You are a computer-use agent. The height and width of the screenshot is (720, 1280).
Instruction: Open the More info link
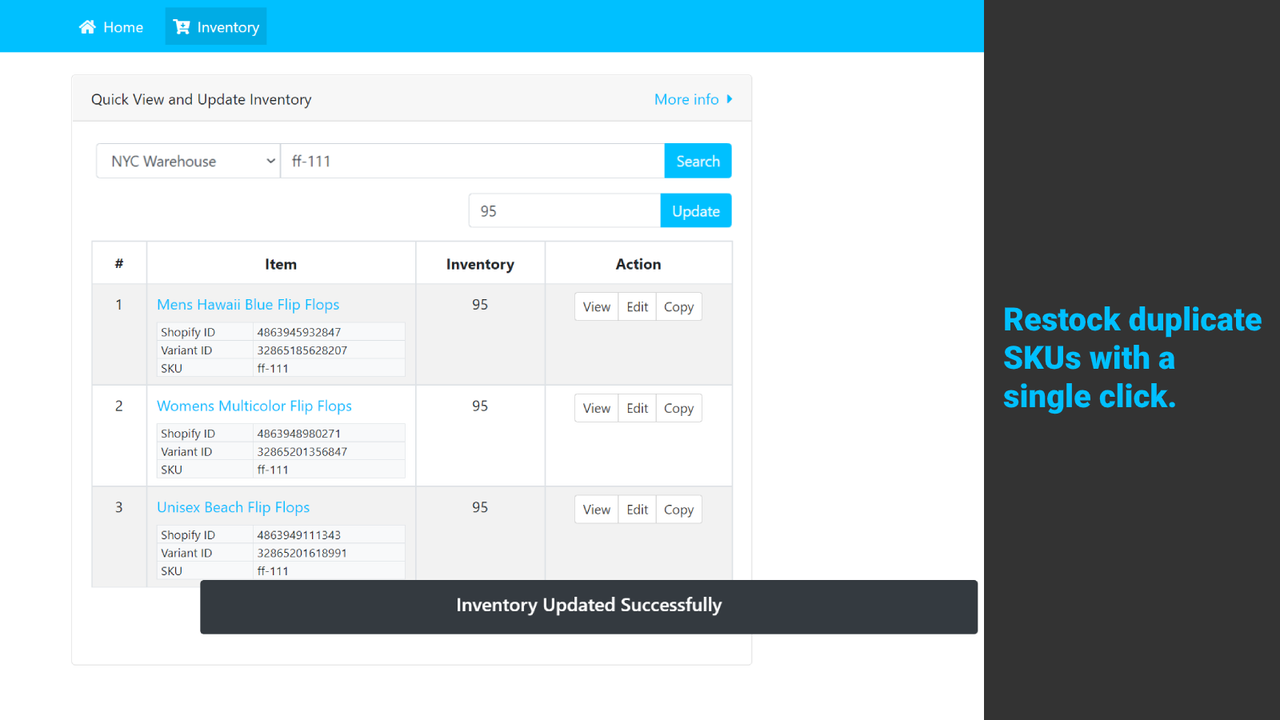pos(694,99)
